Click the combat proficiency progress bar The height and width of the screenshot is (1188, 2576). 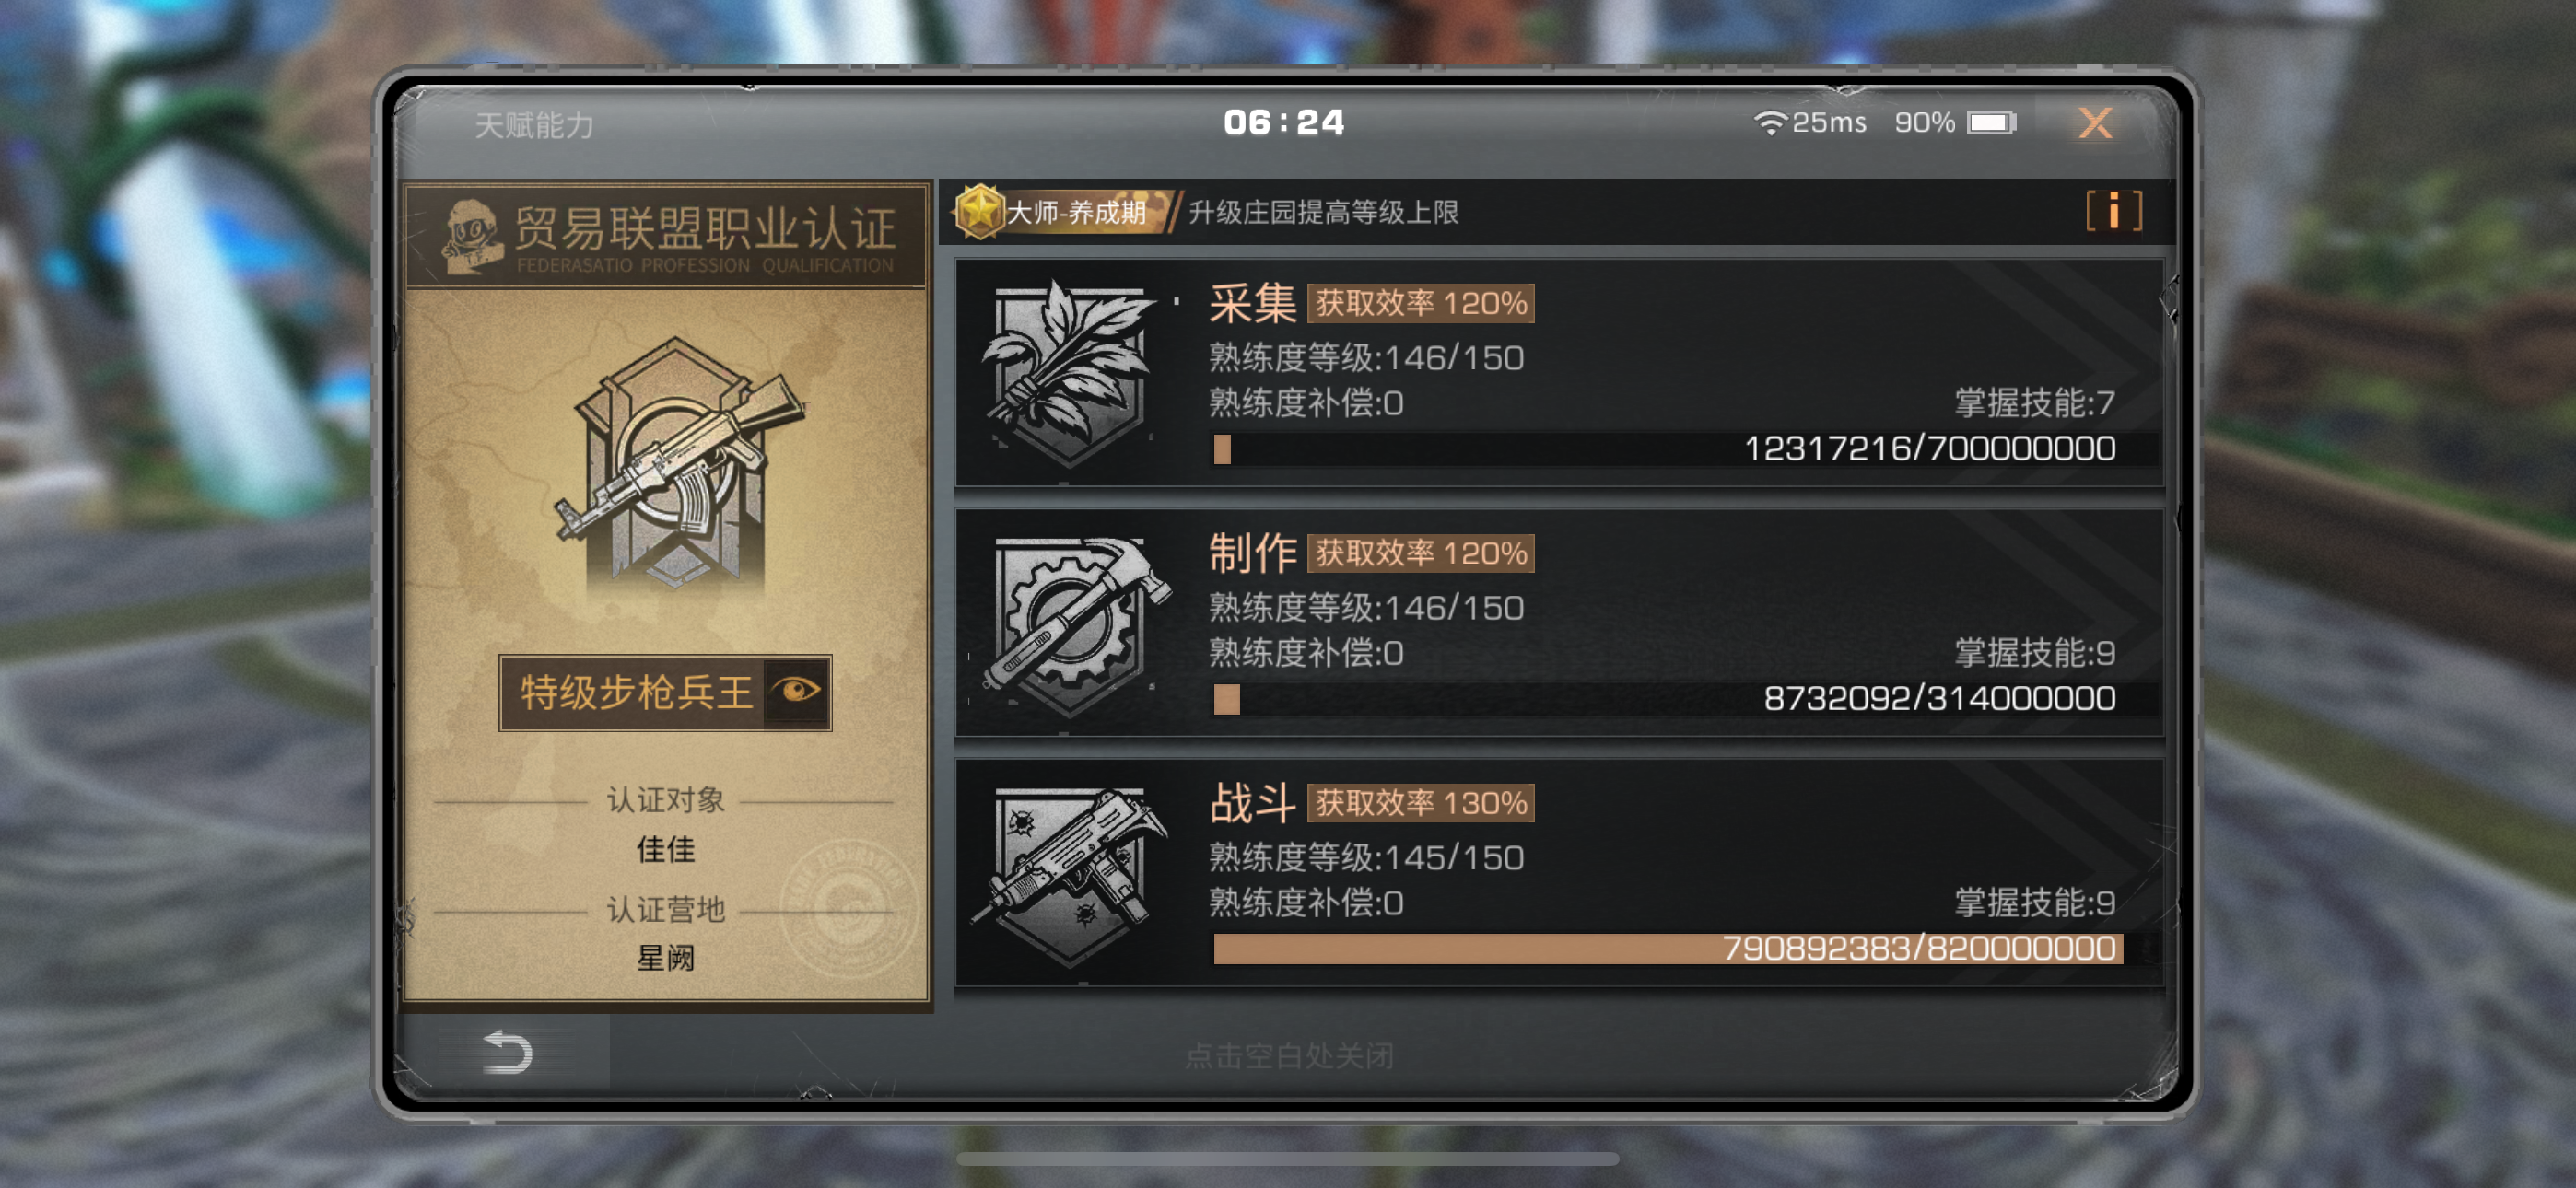click(1666, 948)
